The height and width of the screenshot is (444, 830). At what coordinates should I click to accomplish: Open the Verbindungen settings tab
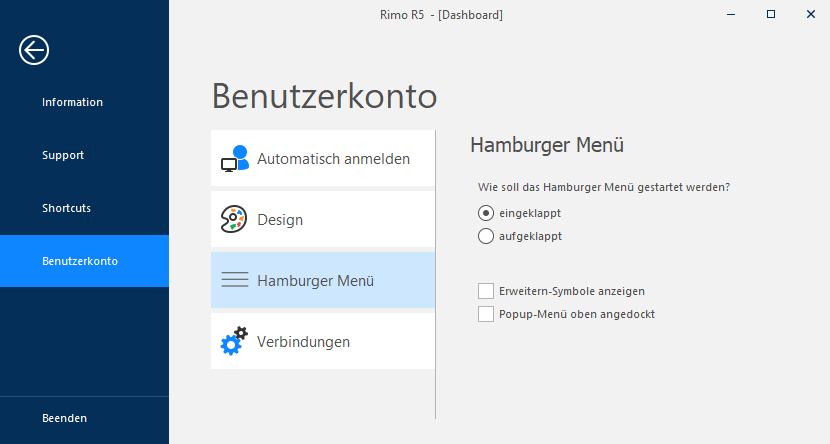point(323,341)
